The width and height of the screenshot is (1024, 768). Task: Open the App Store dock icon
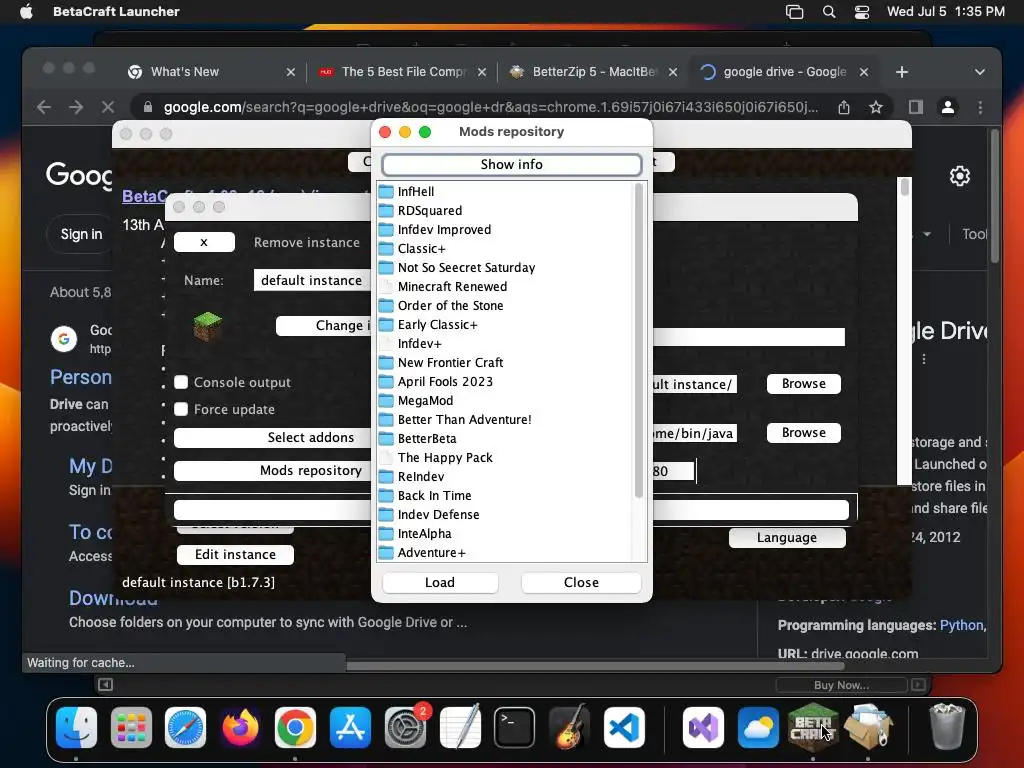[x=350, y=727]
